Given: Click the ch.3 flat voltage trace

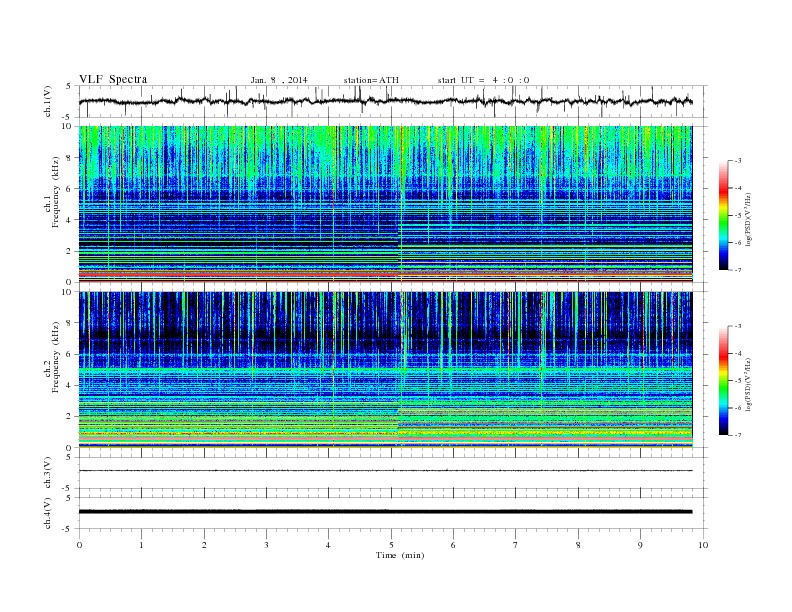Looking at the screenshot, I should (x=385, y=471).
